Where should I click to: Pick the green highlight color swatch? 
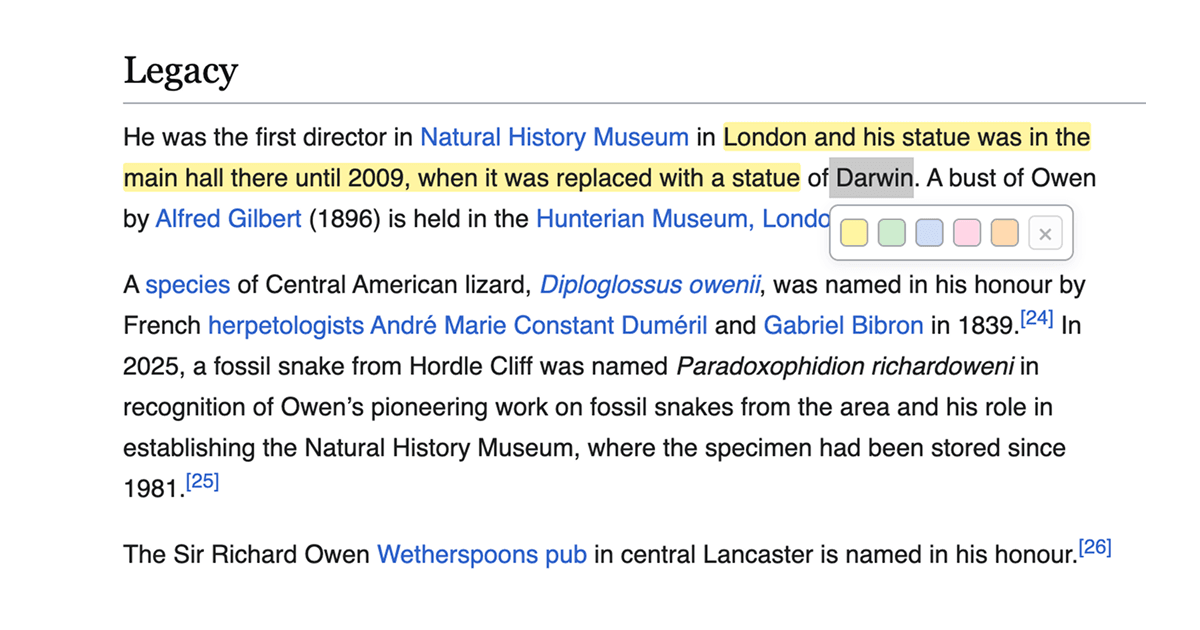coord(891,234)
